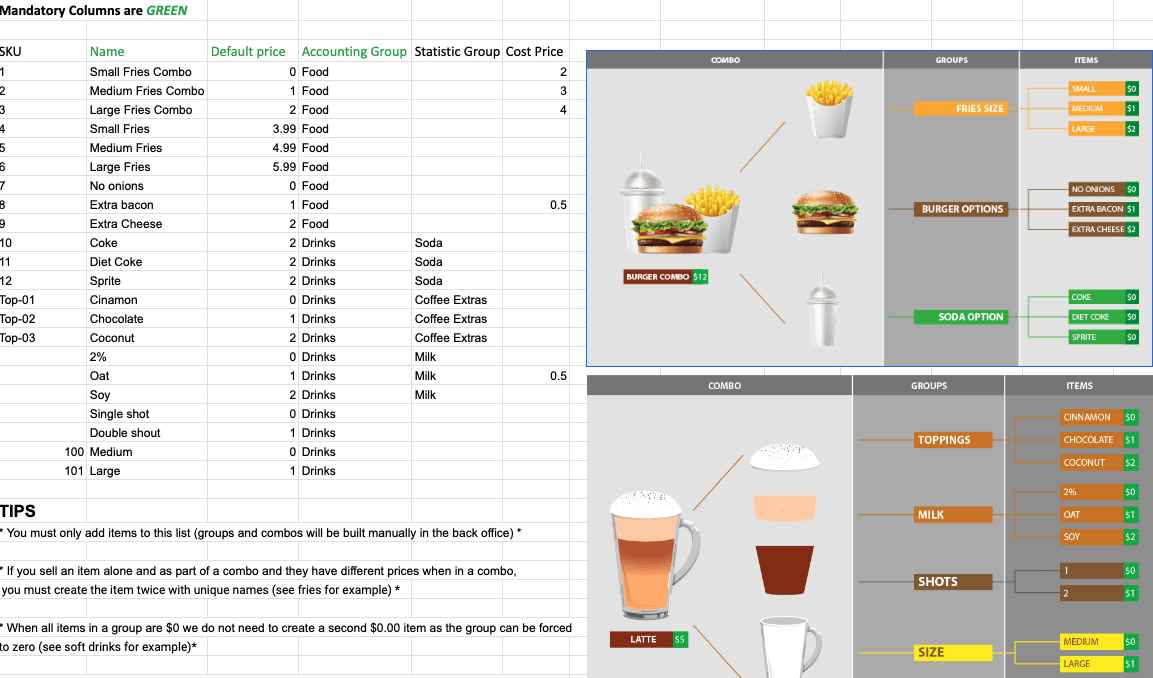Click the LATTE $5 label
1153x678 pixels.
click(x=649, y=639)
